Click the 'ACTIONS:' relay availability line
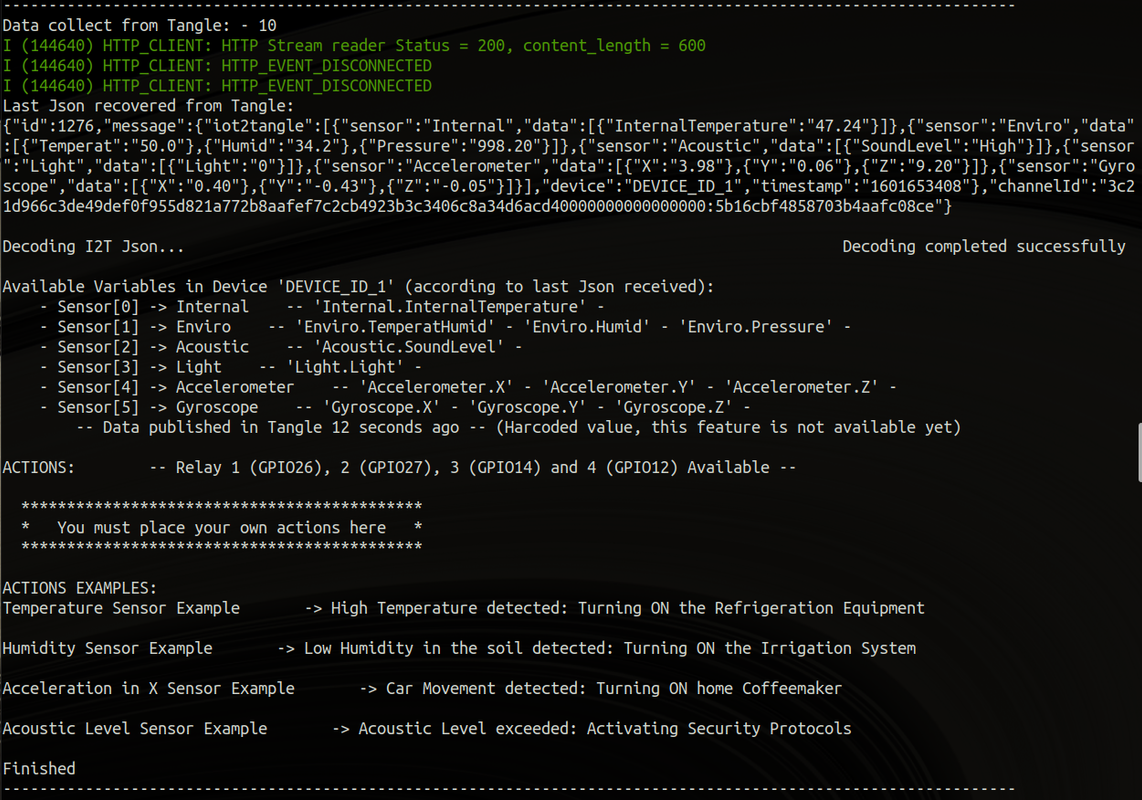 tap(399, 468)
